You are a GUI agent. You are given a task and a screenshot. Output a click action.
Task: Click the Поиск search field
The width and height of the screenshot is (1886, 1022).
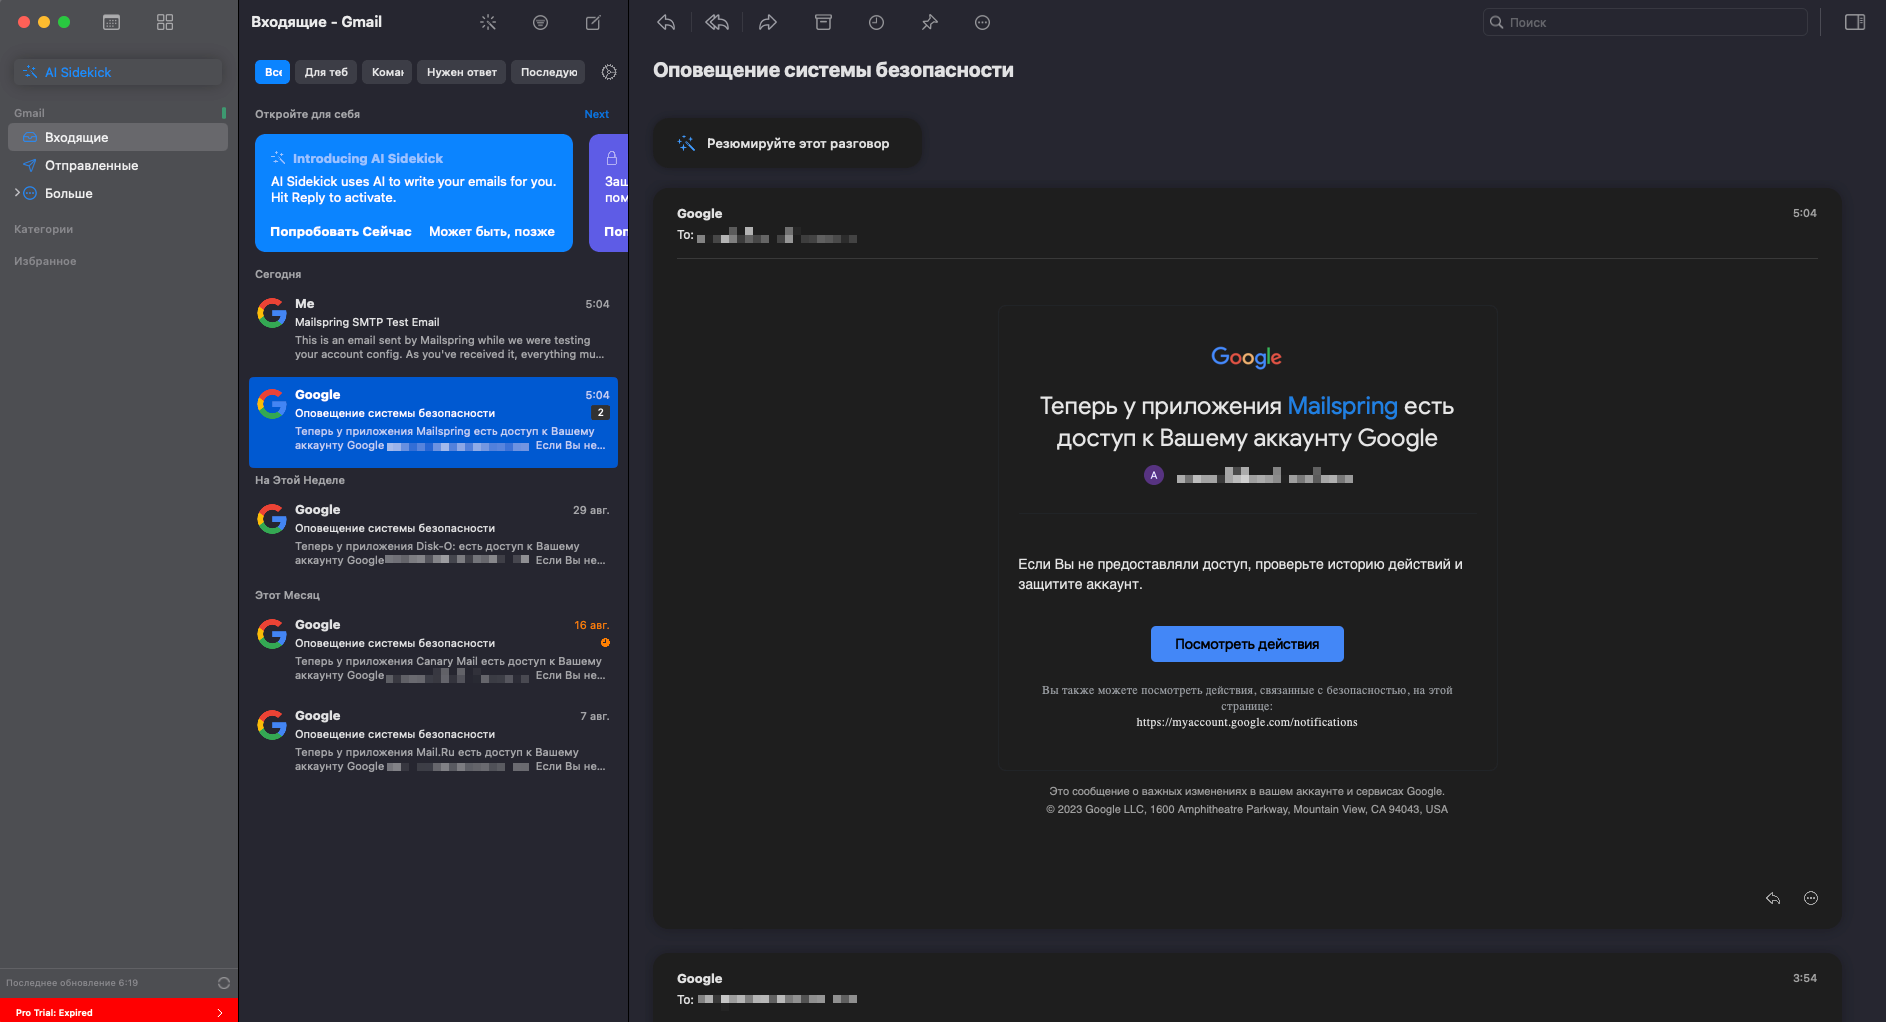tap(1645, 22)
